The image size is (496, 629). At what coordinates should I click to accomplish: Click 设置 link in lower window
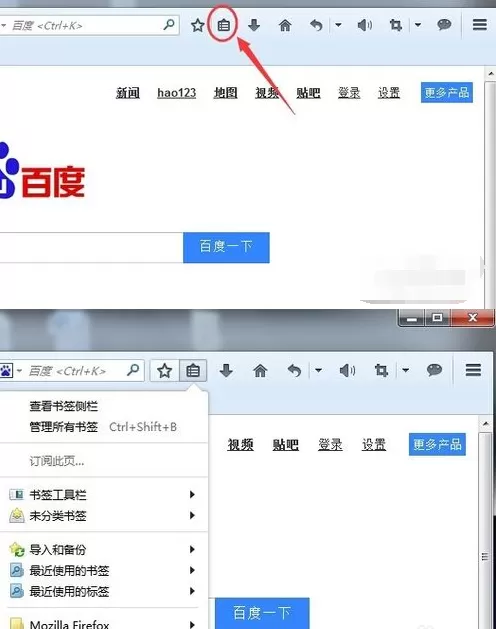[x=374, y=445]
